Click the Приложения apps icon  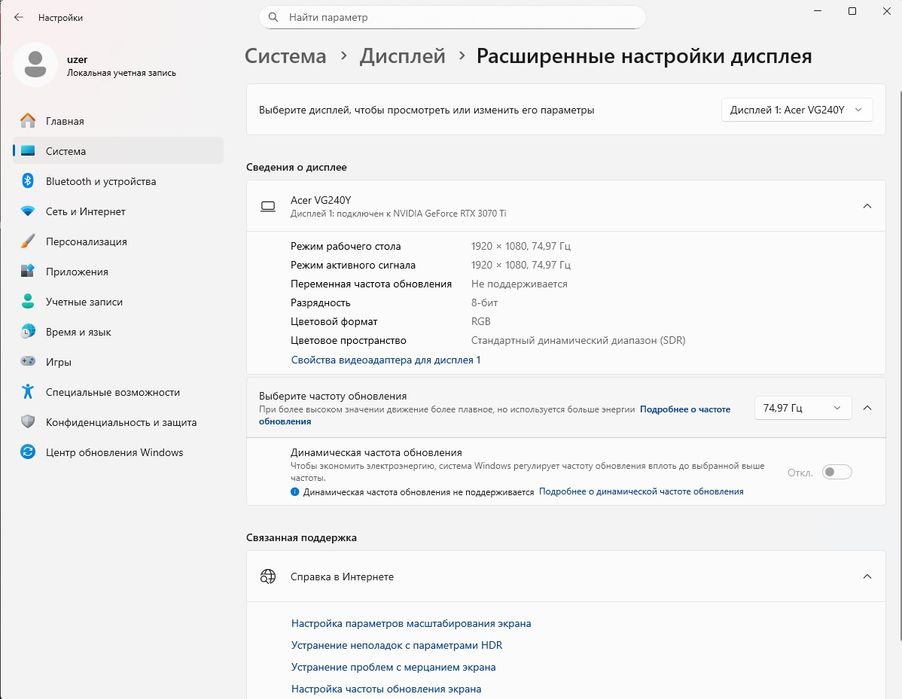(x=28, y=271)
